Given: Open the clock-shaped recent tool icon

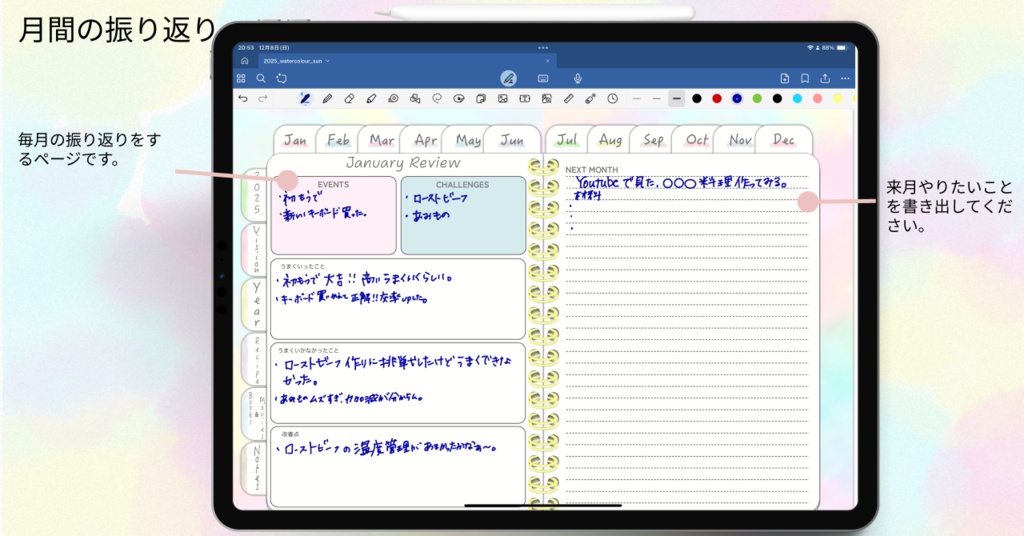Looking at the screenshot, I should click(x=613, y=99).
